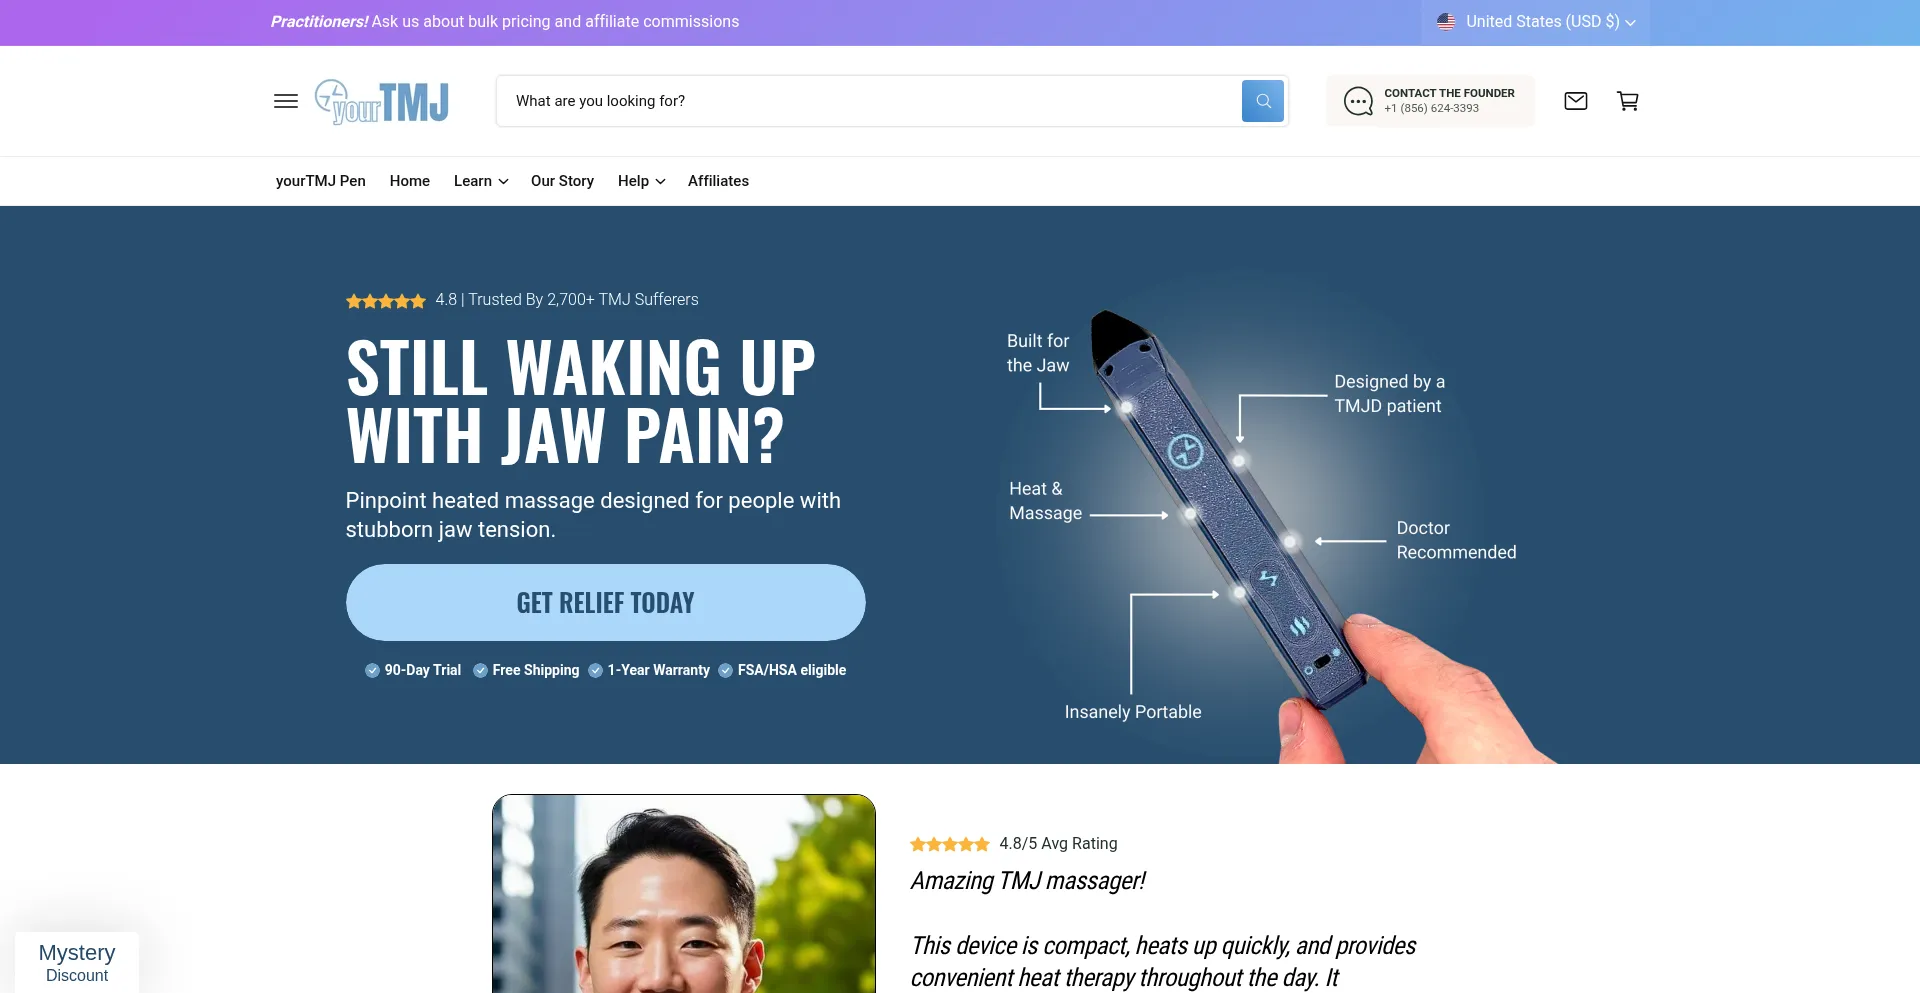This screenshot has height=993, width=1920.
Task: Expand the Learn menu dropdown
Action: (481, 181)
